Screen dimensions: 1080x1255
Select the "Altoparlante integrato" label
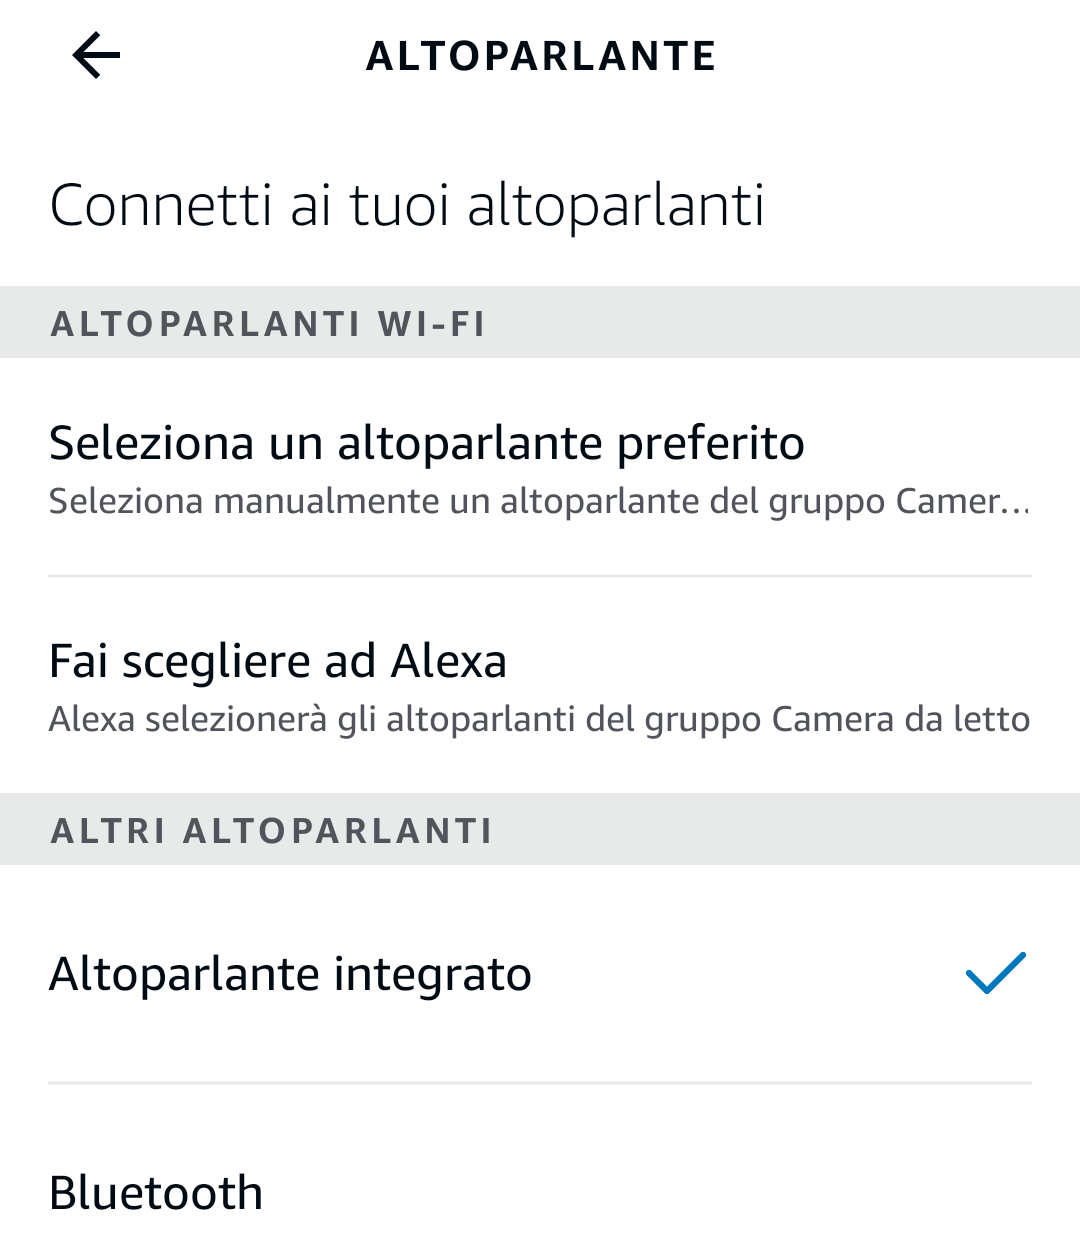(x=290, y=974)
